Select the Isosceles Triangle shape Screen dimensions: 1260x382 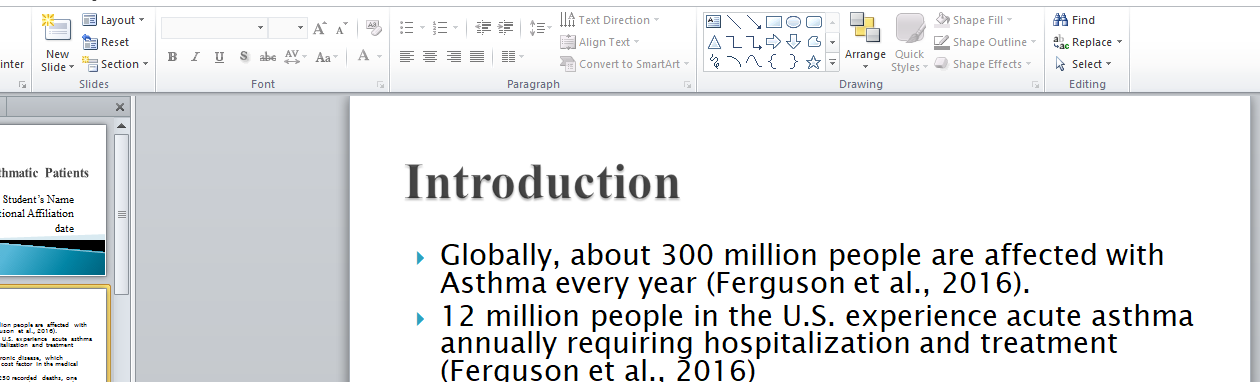pyautogui.click(x=714, y=42)
